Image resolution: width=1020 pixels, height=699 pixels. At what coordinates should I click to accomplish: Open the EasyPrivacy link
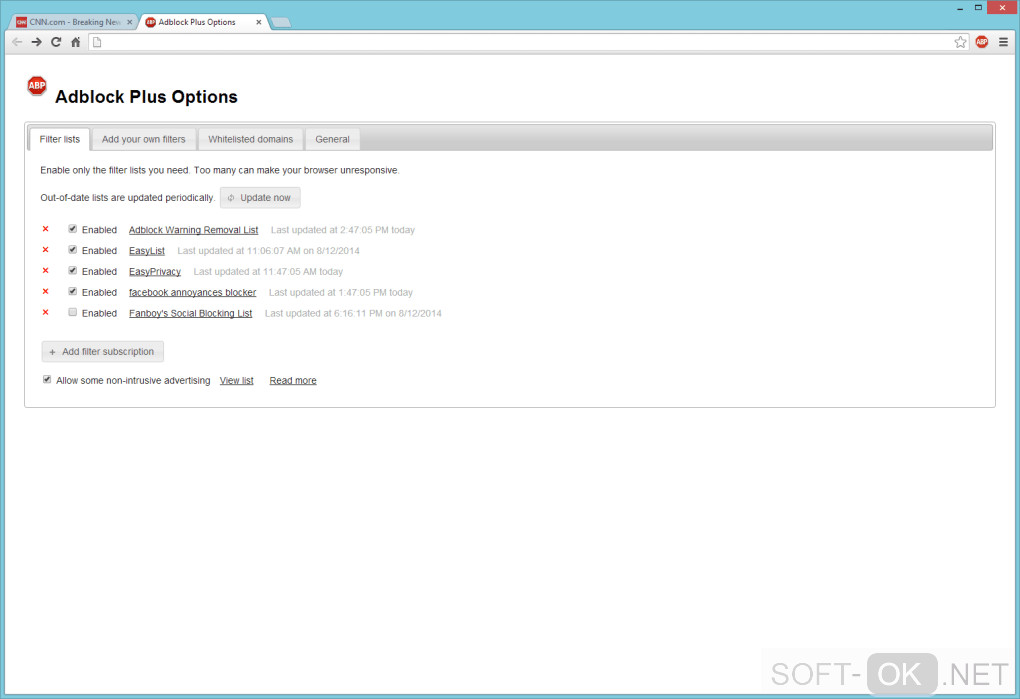(155, 272)
